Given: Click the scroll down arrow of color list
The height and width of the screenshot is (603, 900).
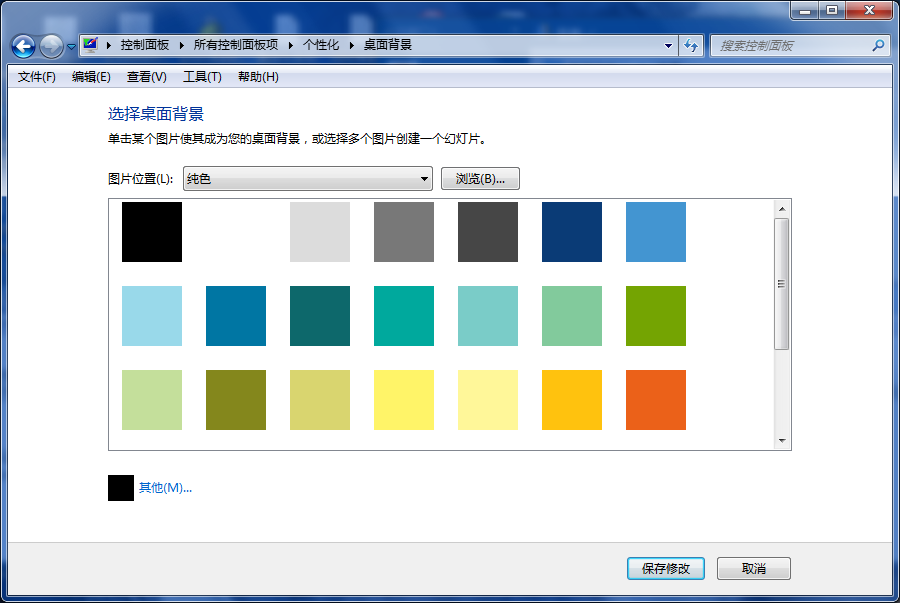Looking at the screenshot, I should coord(782,441).
